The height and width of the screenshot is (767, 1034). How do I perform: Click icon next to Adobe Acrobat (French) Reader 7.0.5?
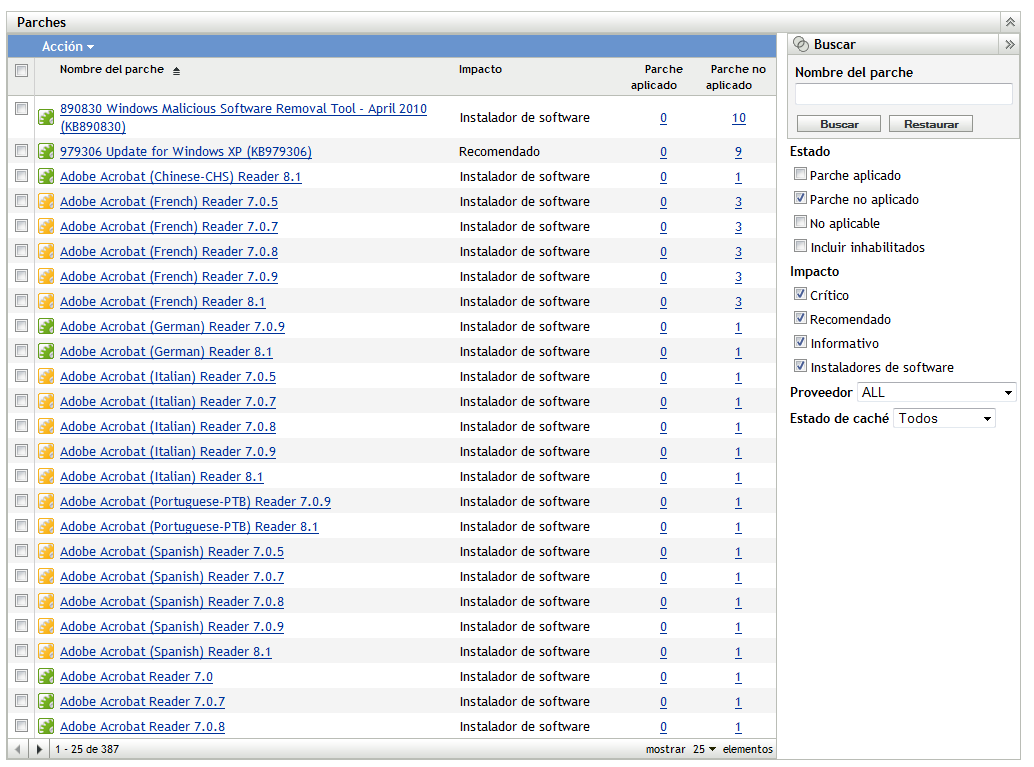(46, 202)
